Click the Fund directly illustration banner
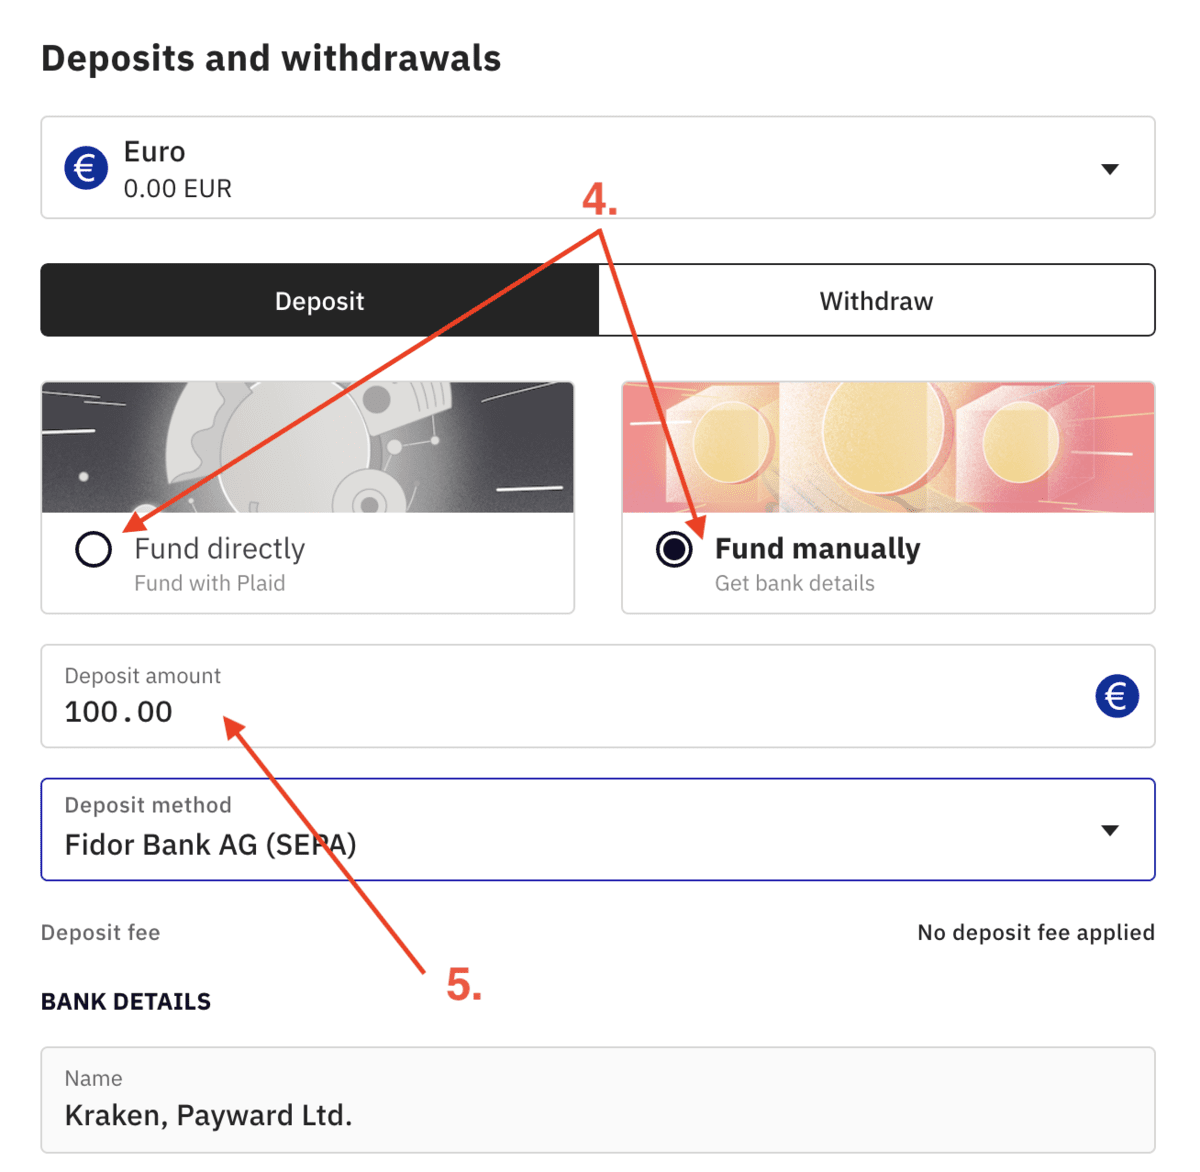The image size is (1200, 1172). (x=308, y=447)
